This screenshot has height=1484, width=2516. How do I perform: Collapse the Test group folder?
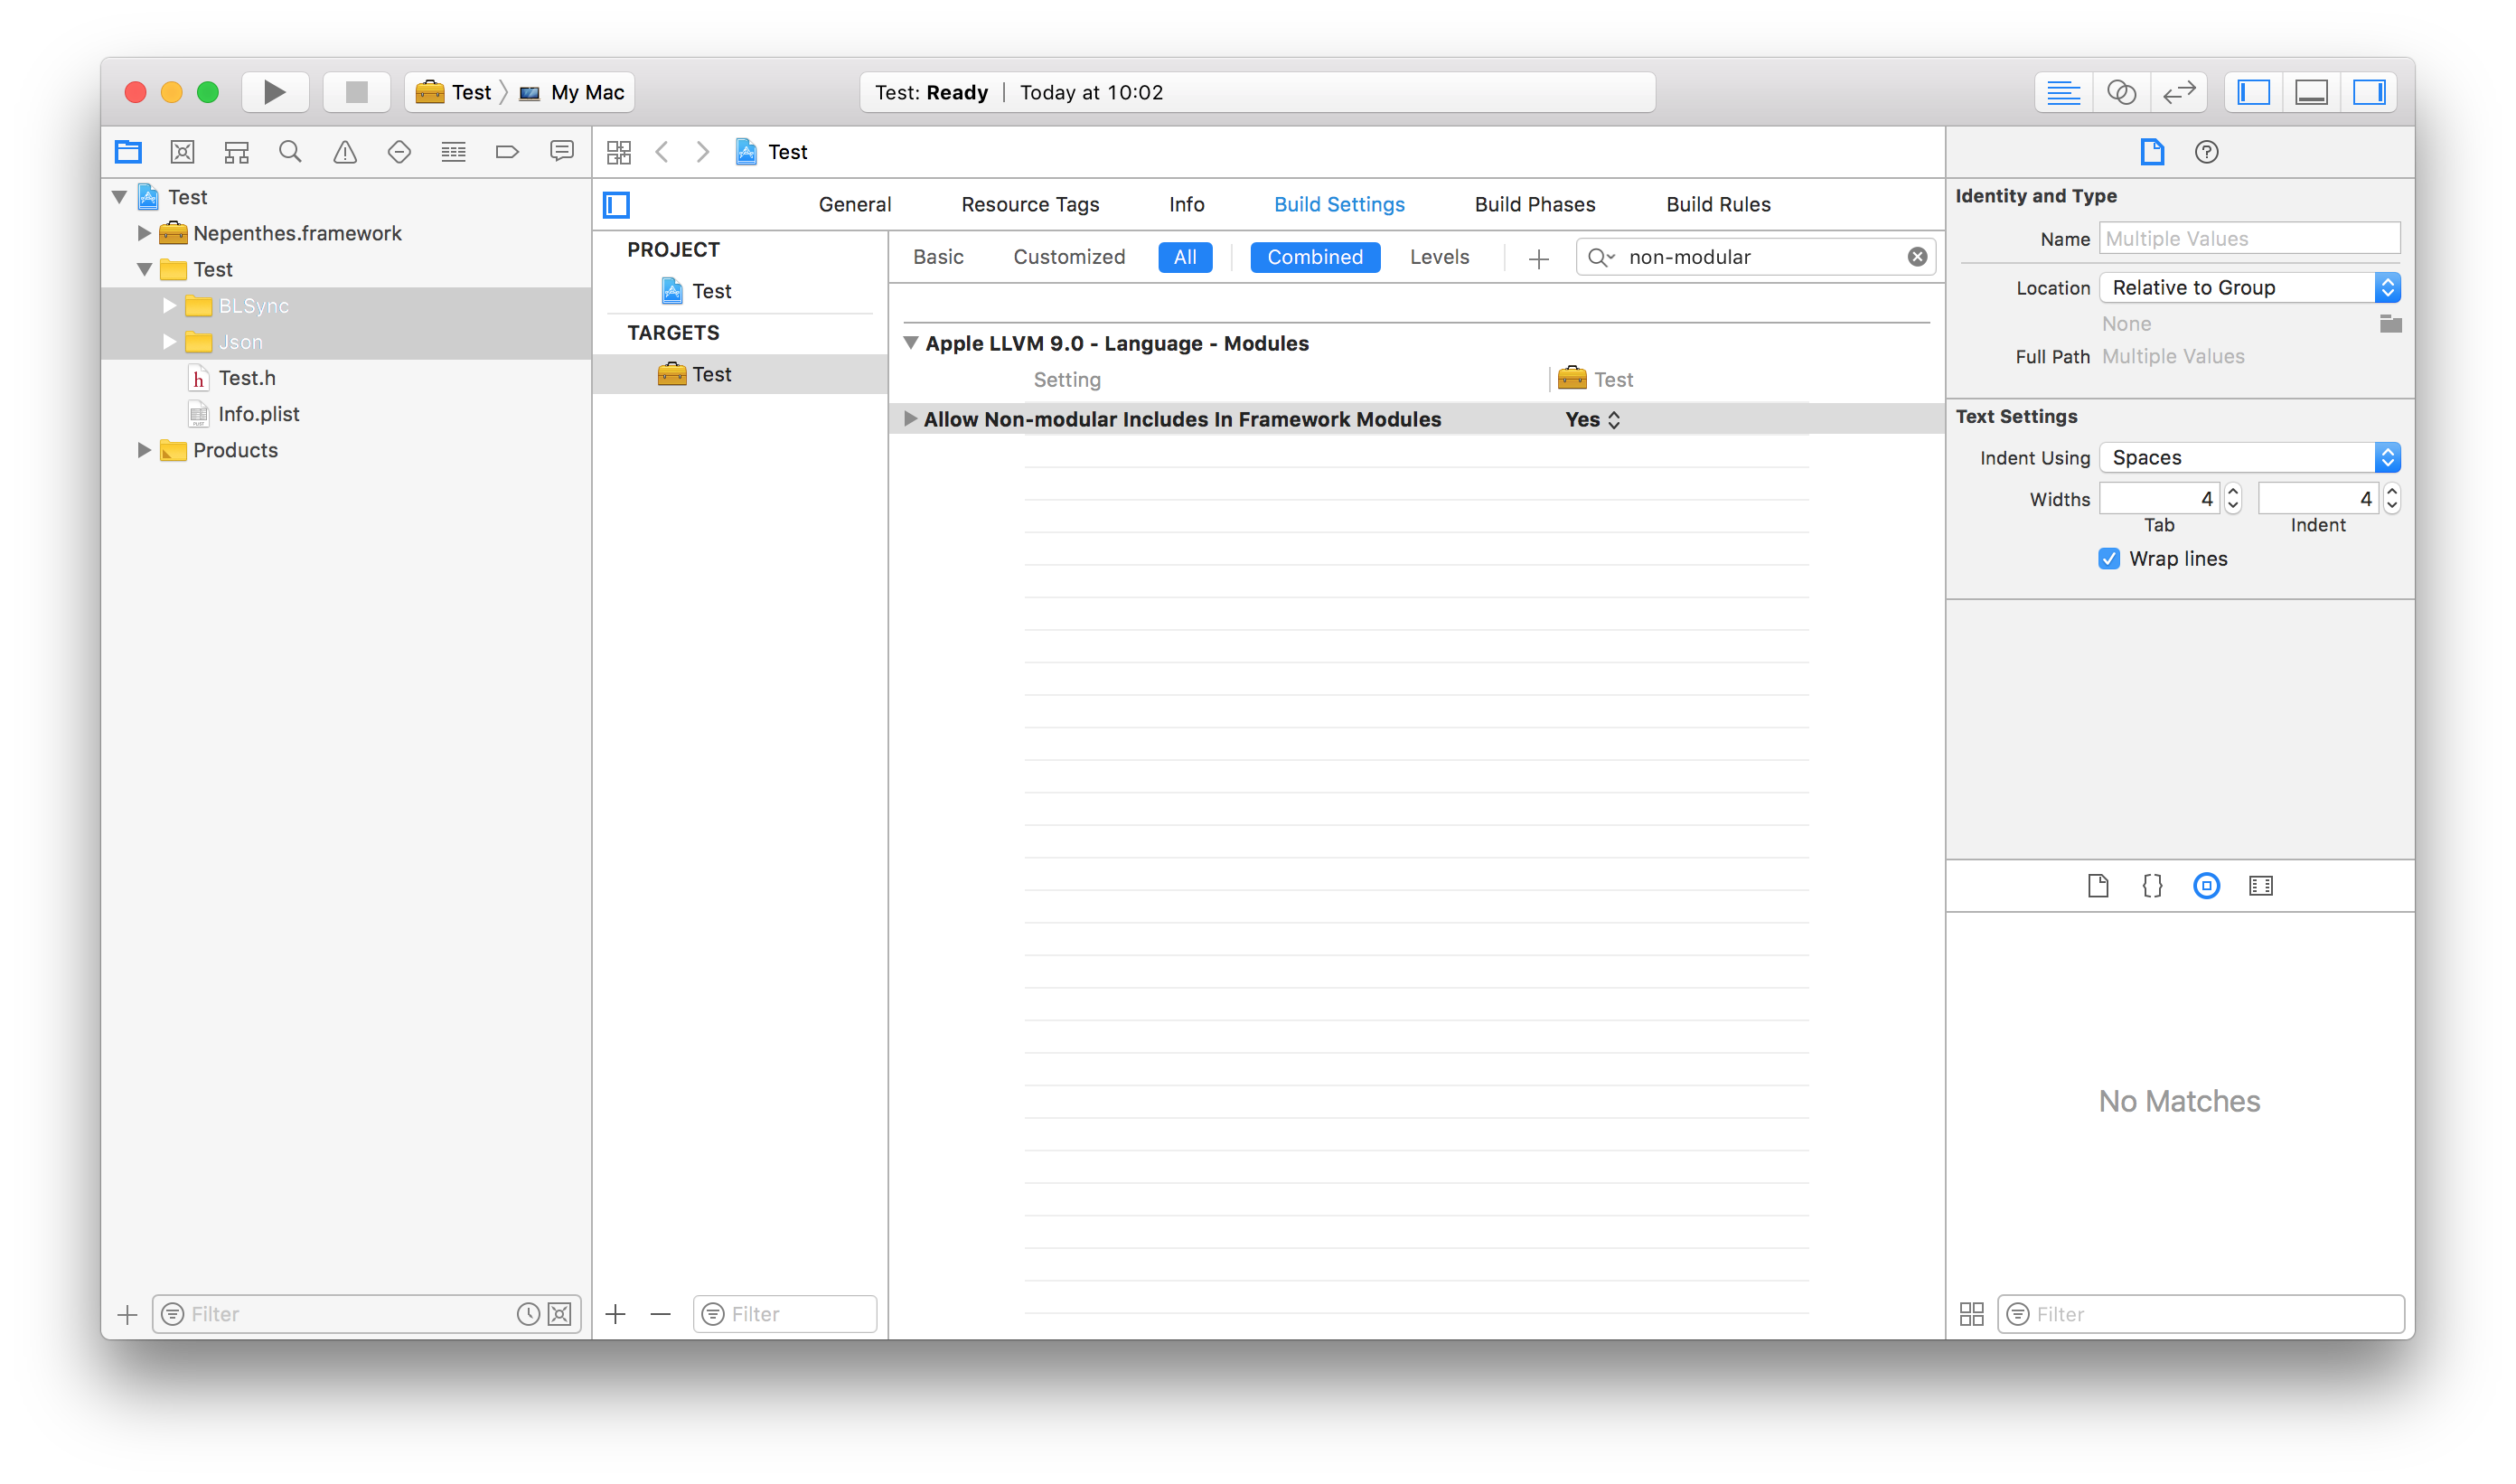point(145,269)
